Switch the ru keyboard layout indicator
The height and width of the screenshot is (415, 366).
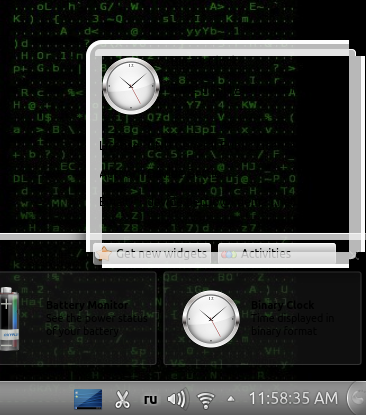[x=150, y=399]
